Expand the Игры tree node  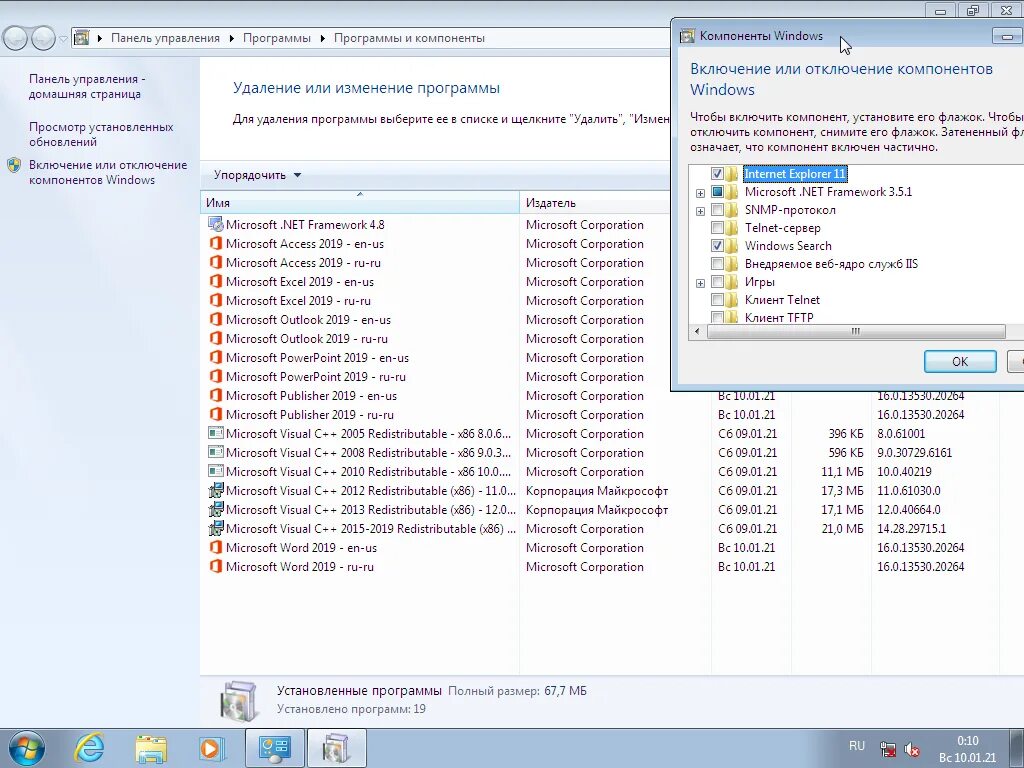pyautogui.click(x=700, y=283)
